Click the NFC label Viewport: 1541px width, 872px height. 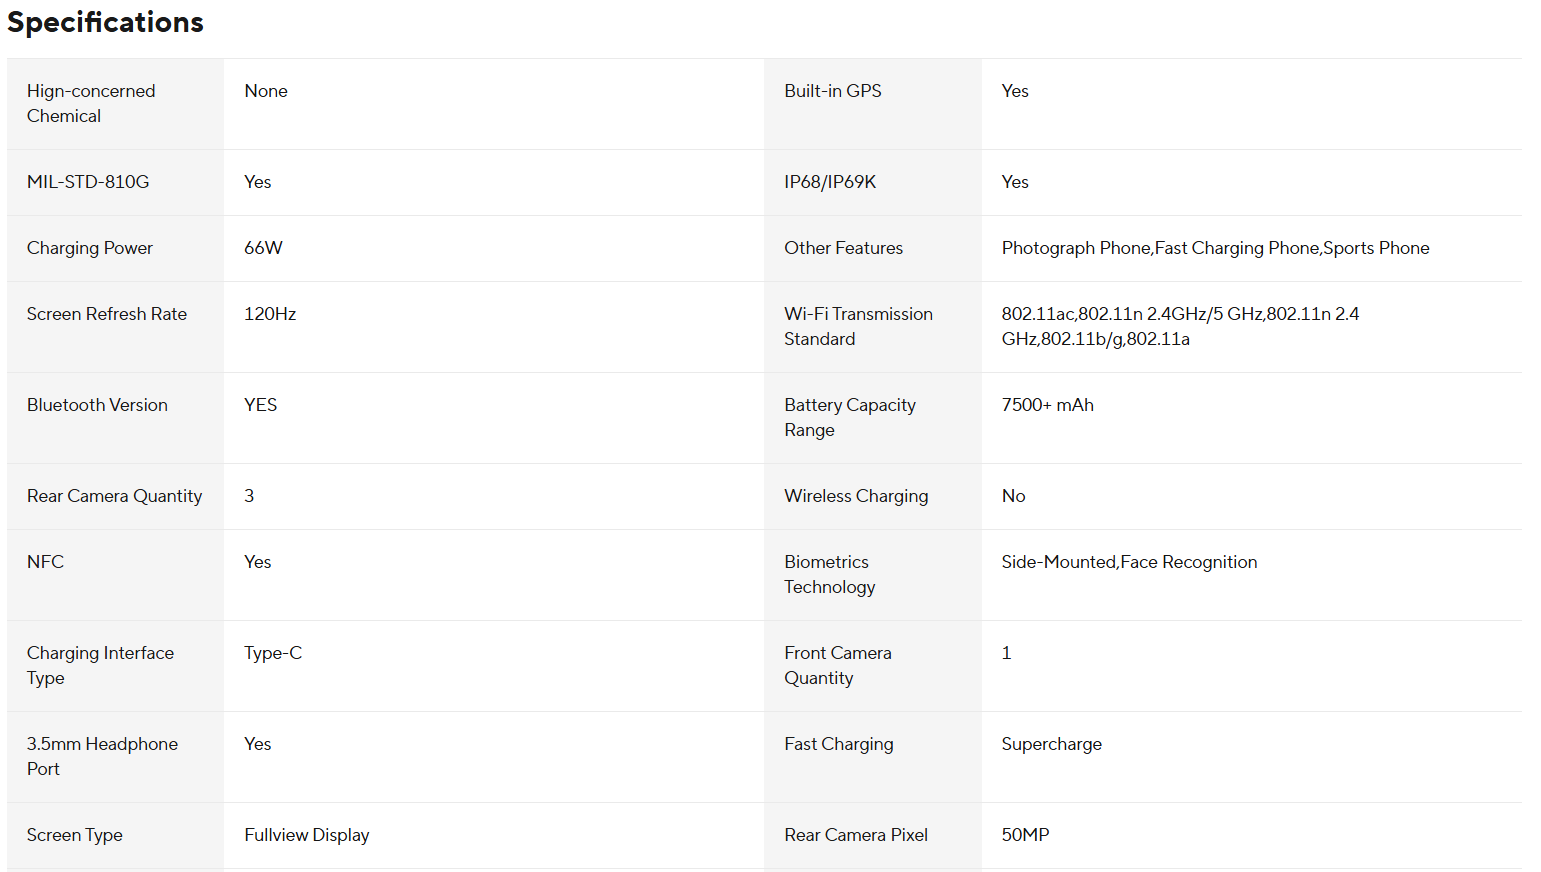(45, 562)
